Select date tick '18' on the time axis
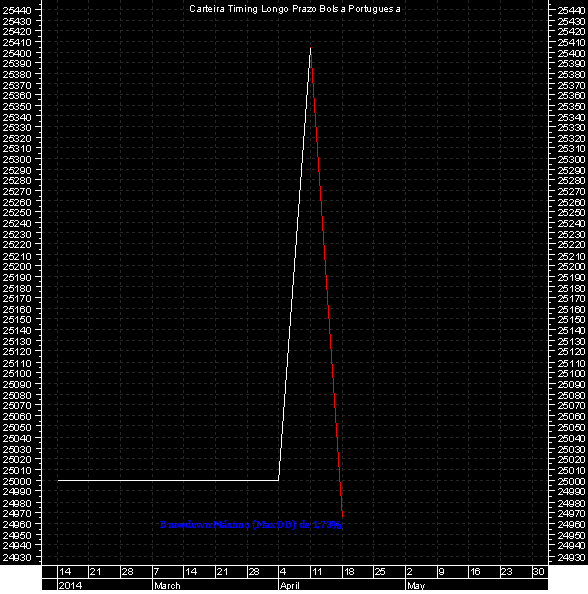 tap(349, 571)
